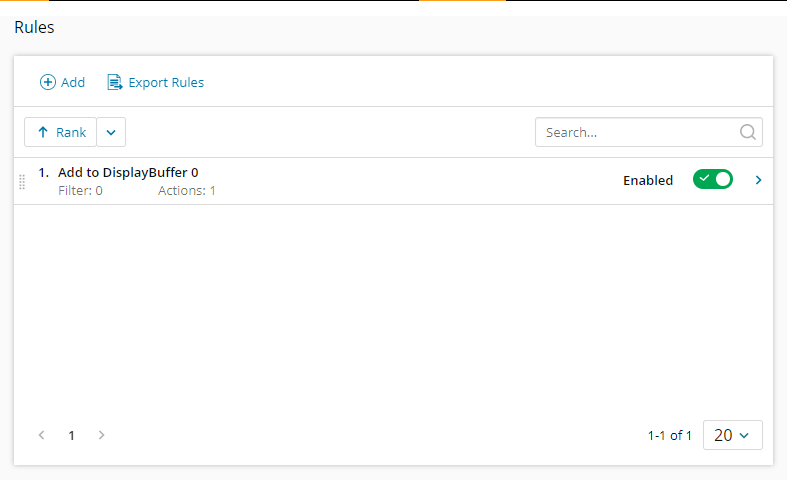Click the checkmark inside the green switch
Image resolution: width=787 pixels, height=481 pixels.
coord(704,179)
